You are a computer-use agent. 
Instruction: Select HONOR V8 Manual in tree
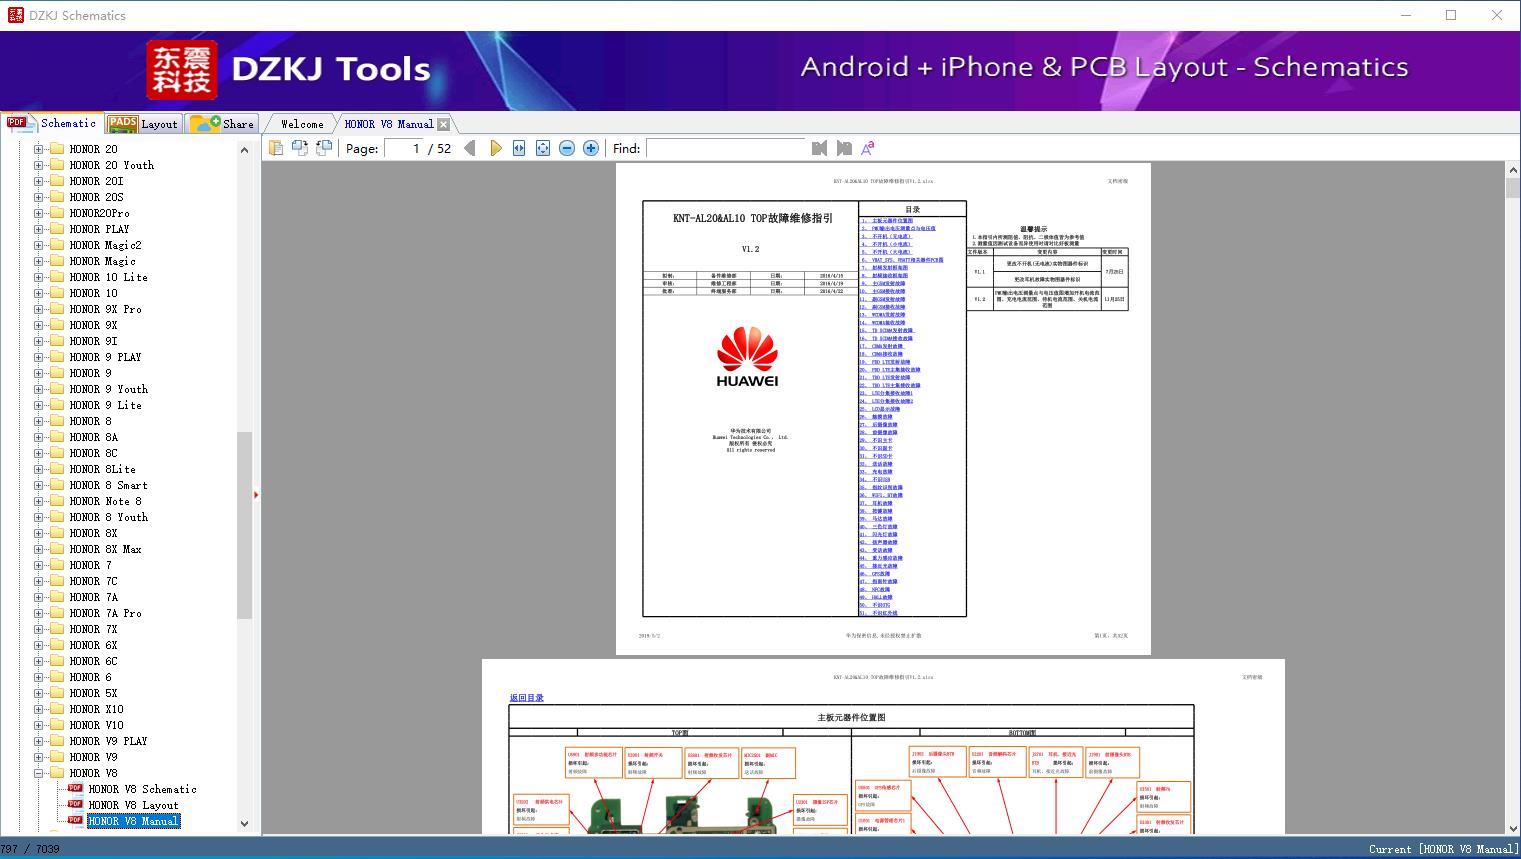click(x=133, y=821)
